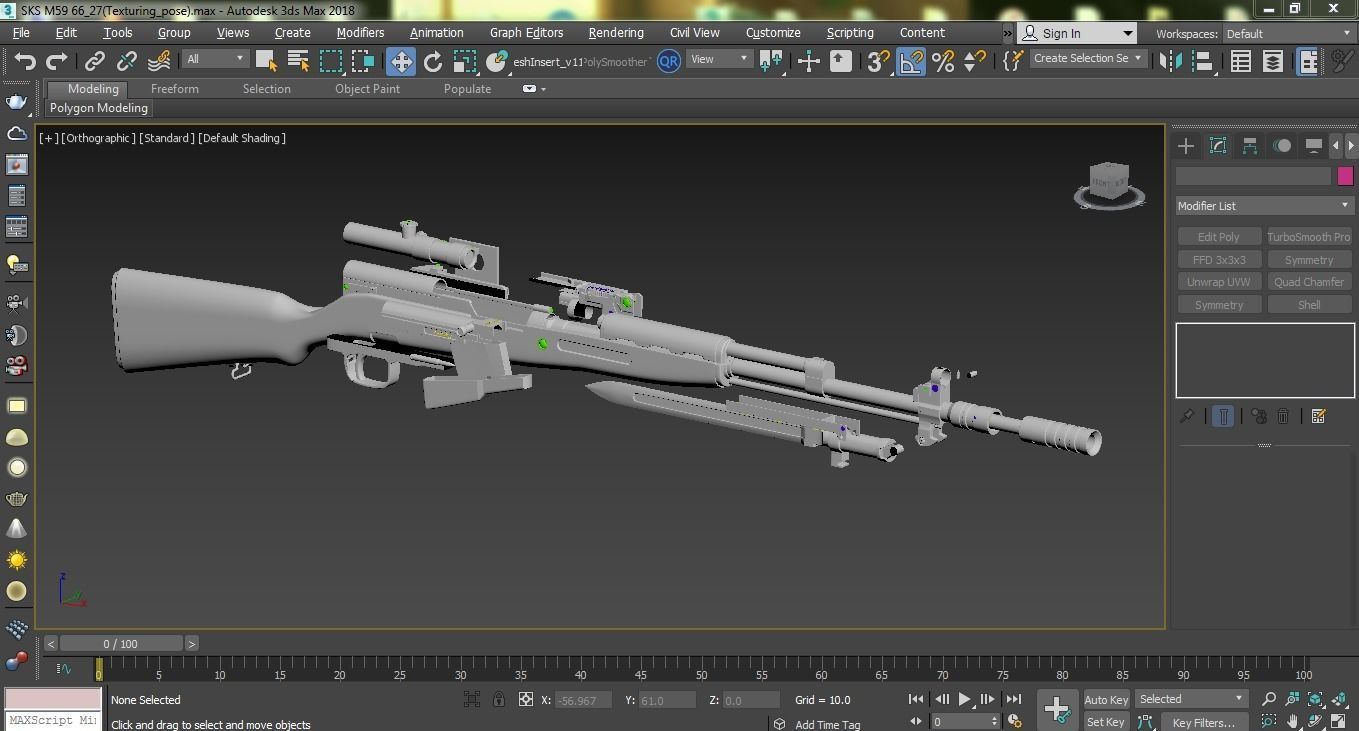
Task: Click the Undo arrow in main toolbar
Action: pos(25,61)
